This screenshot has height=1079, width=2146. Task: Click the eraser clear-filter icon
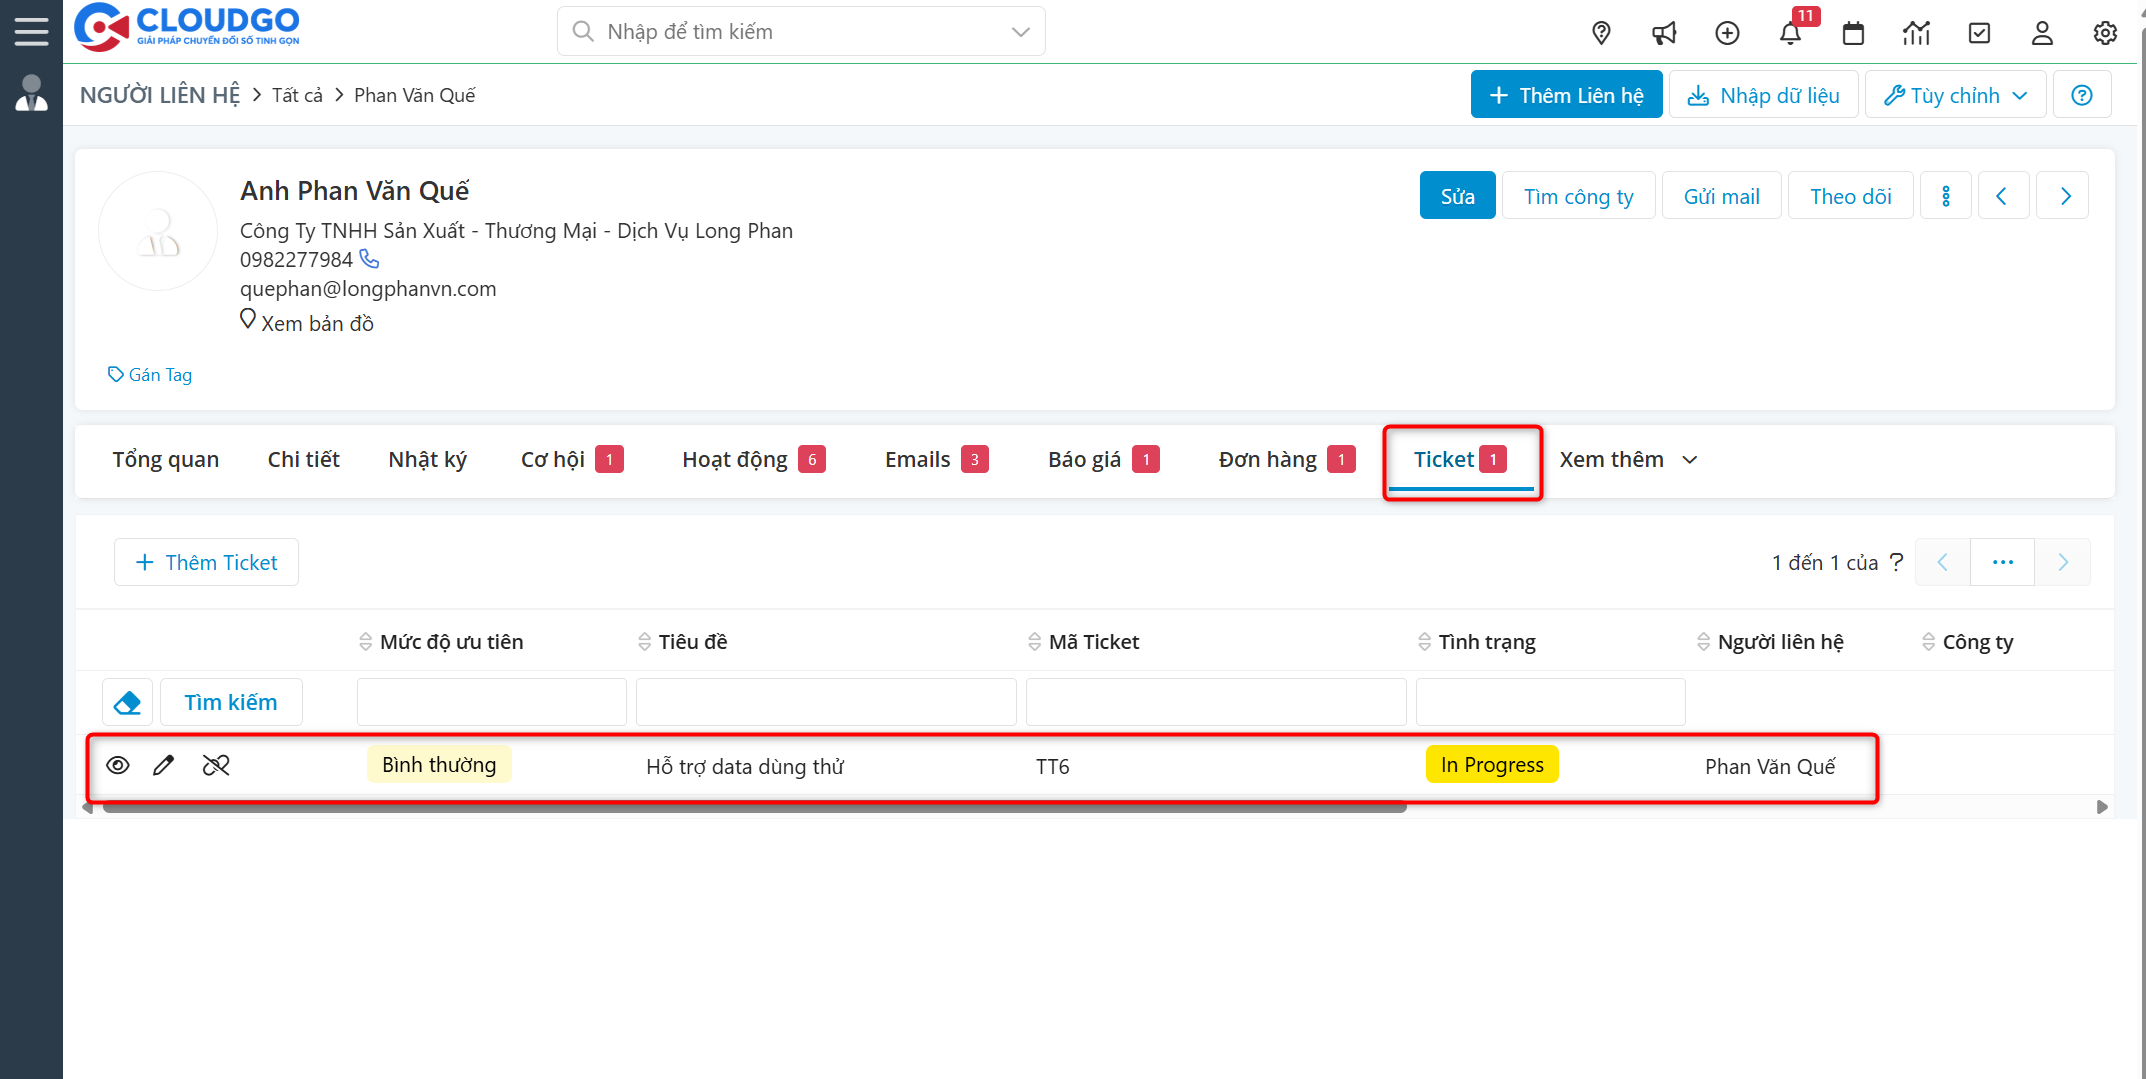128,703
